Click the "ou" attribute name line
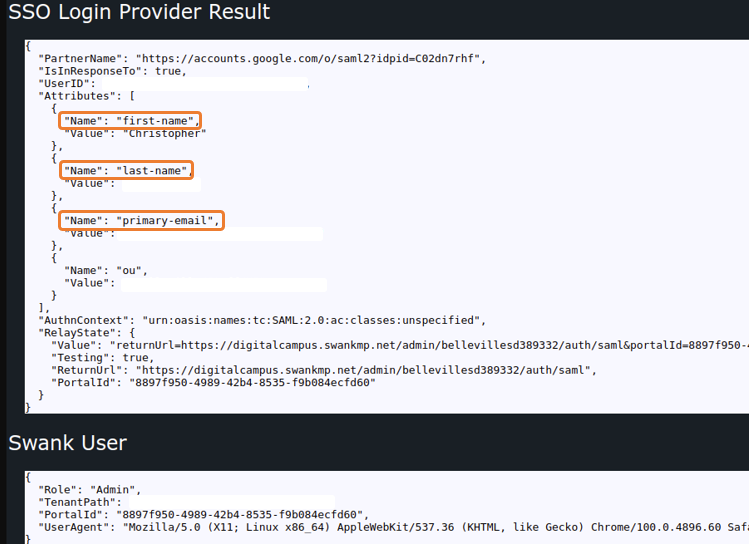Viewport: 749px width, 544px height. [105, 270]
